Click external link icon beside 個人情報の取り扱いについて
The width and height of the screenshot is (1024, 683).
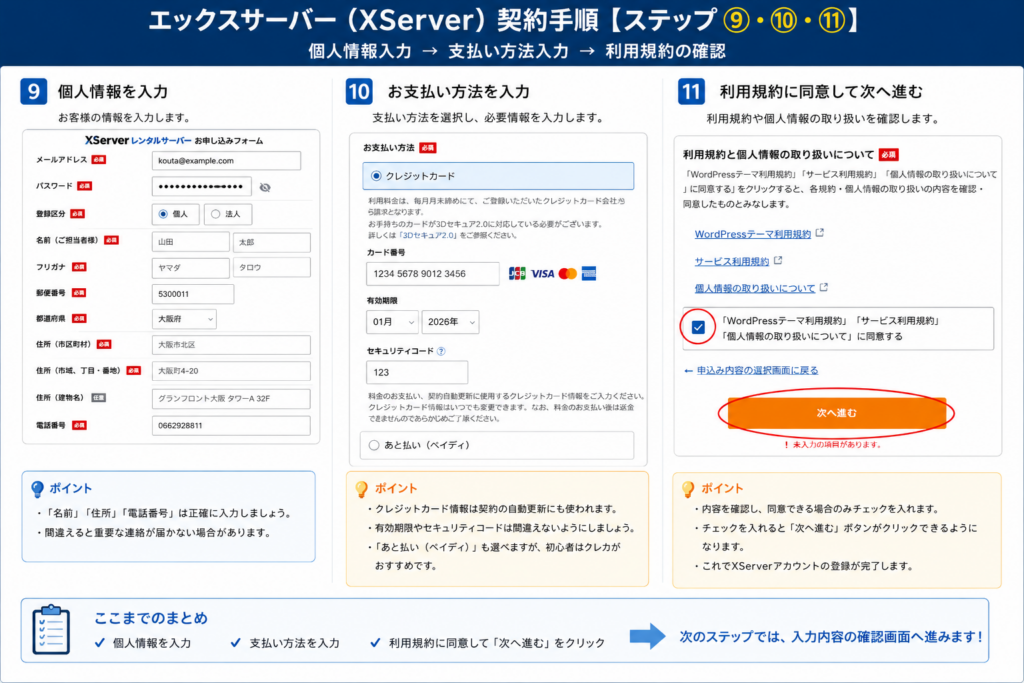(824, 287)
